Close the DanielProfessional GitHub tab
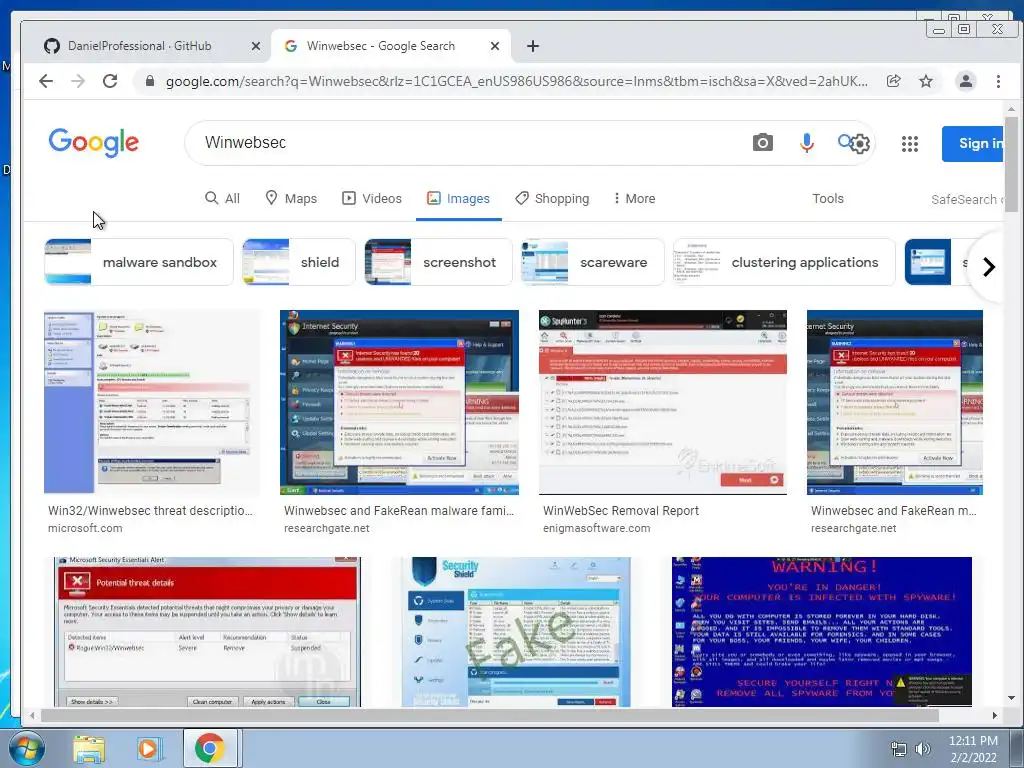Viewport: 1024px width, 768px height. pyautogui.click(x=256, y=46)
